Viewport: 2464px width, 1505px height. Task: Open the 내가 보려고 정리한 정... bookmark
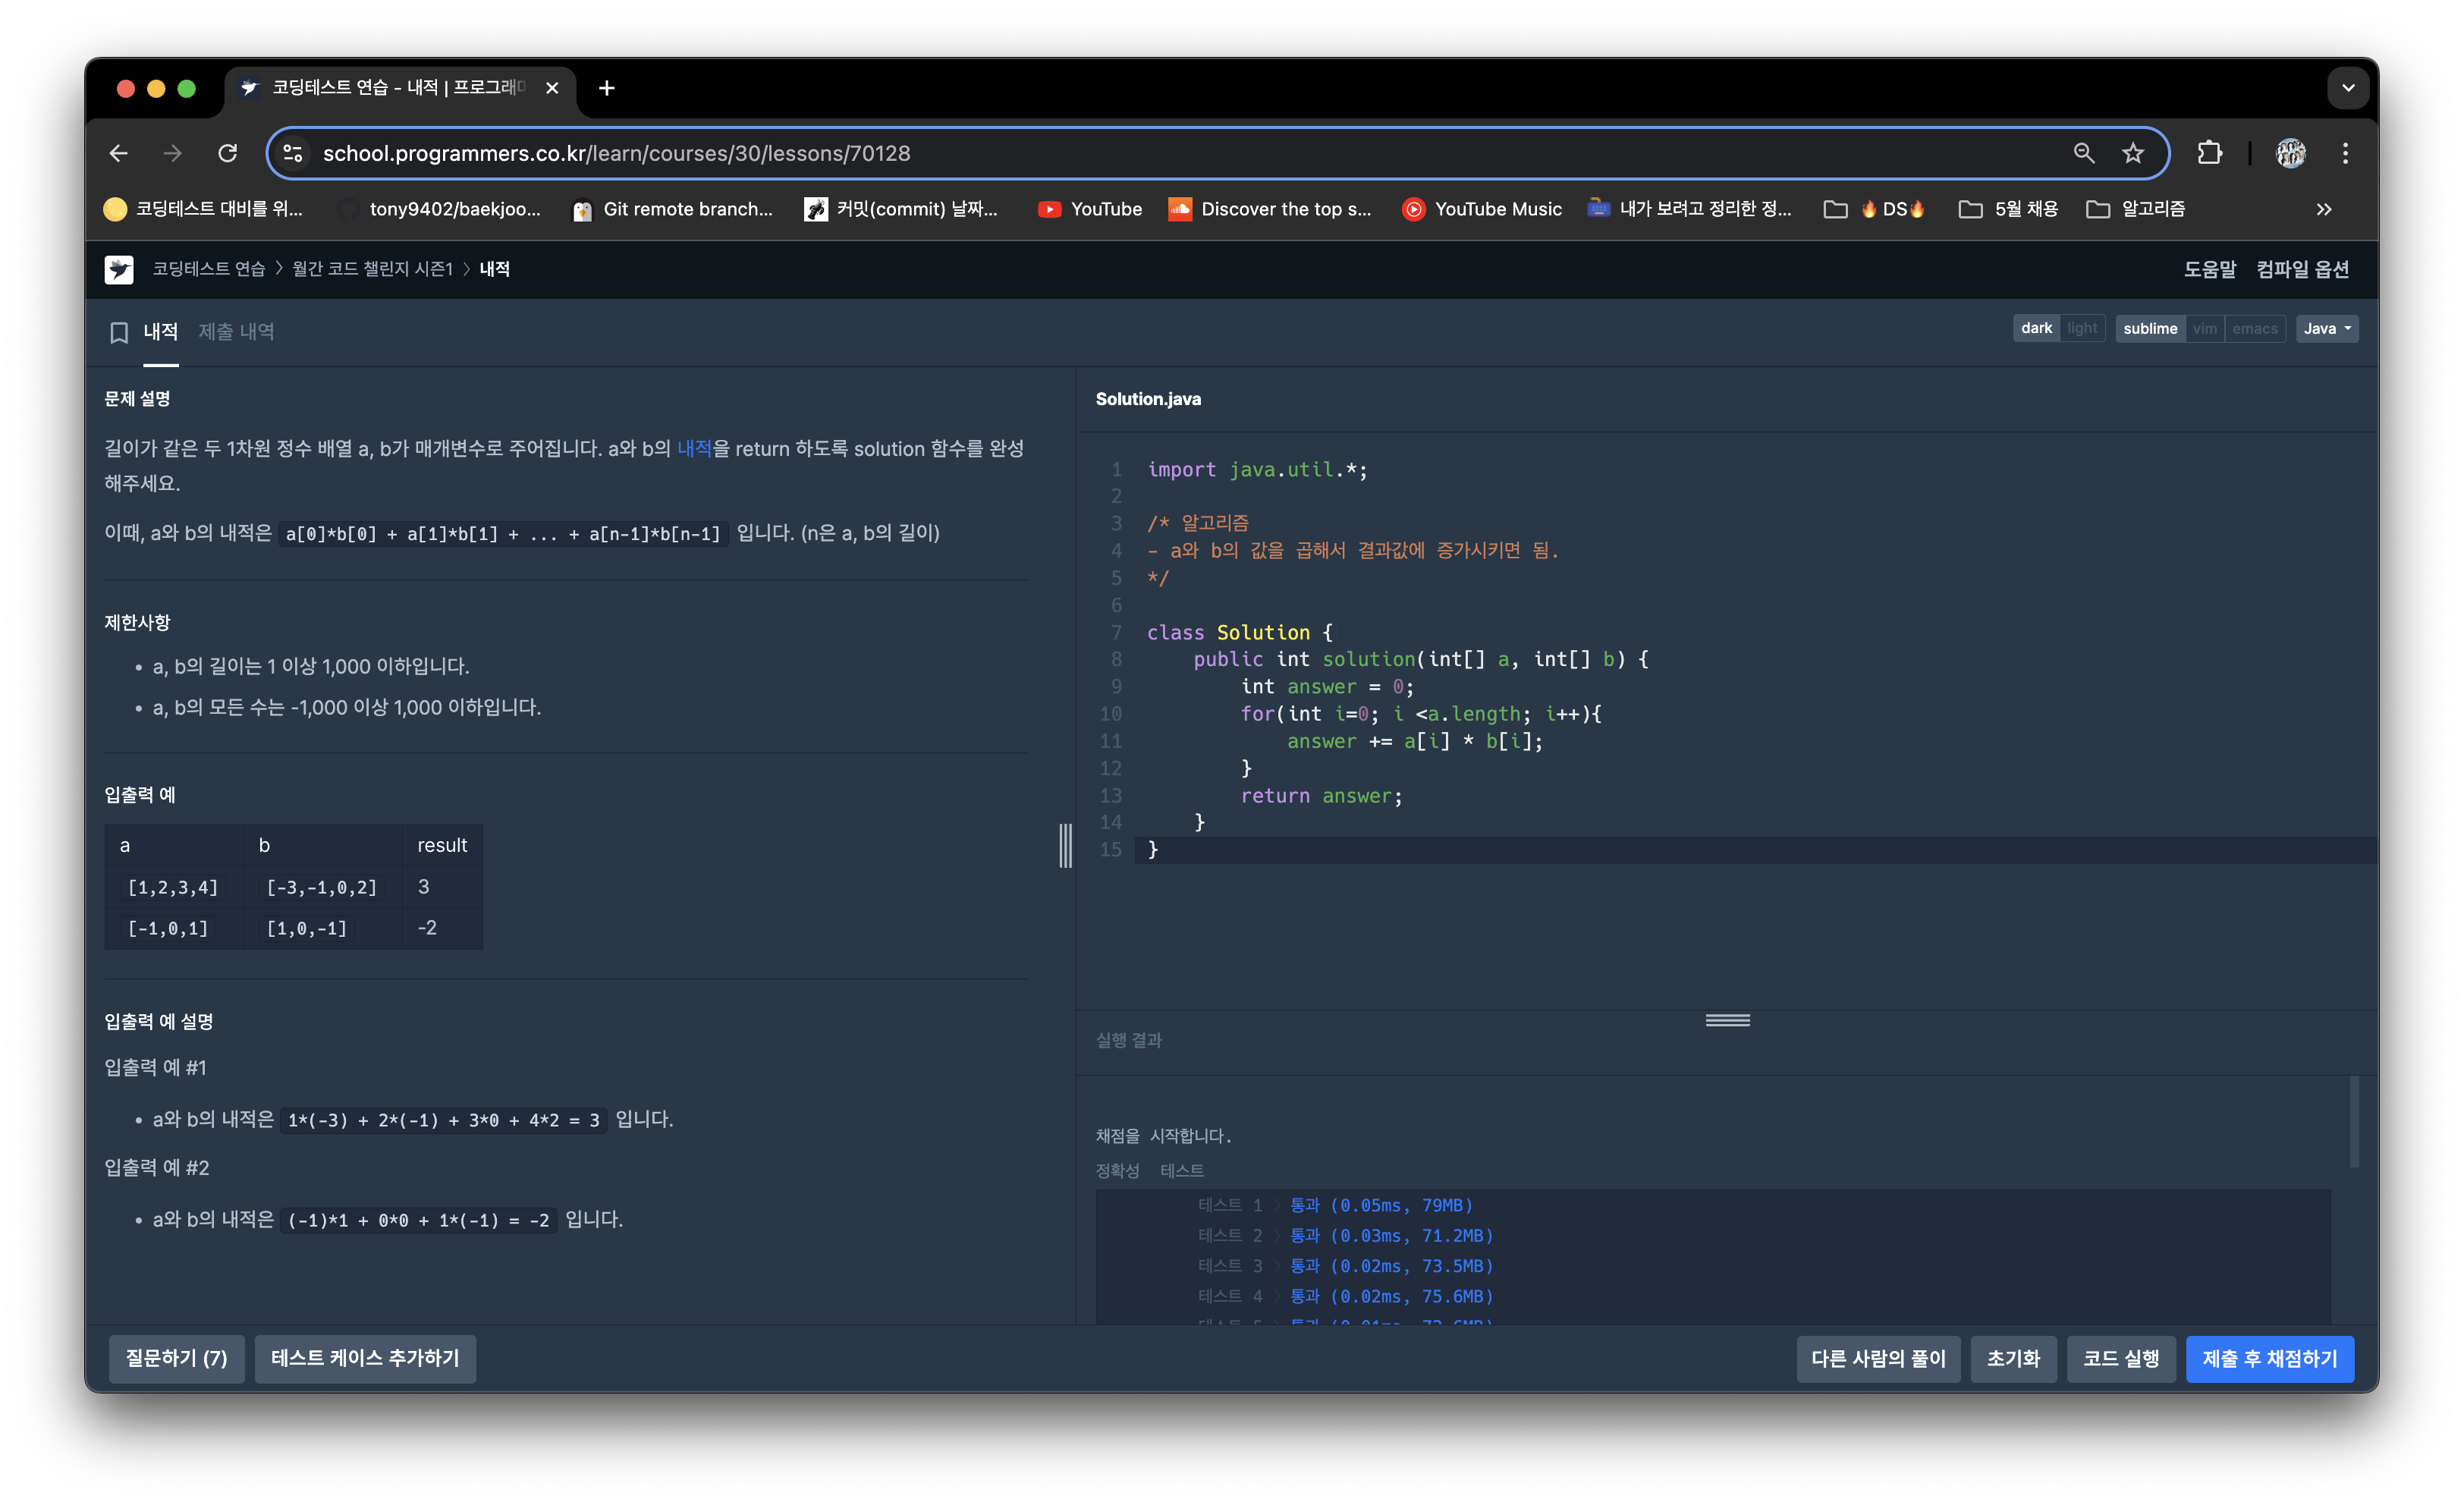[x=1690, y=209]
